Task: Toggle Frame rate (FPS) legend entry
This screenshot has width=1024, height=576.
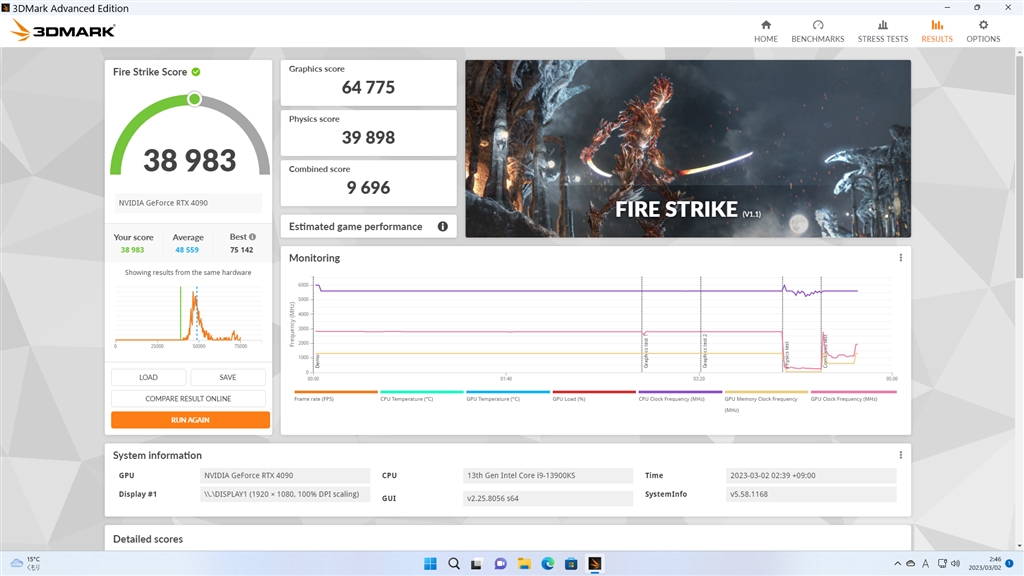Action: coord(336,396)
